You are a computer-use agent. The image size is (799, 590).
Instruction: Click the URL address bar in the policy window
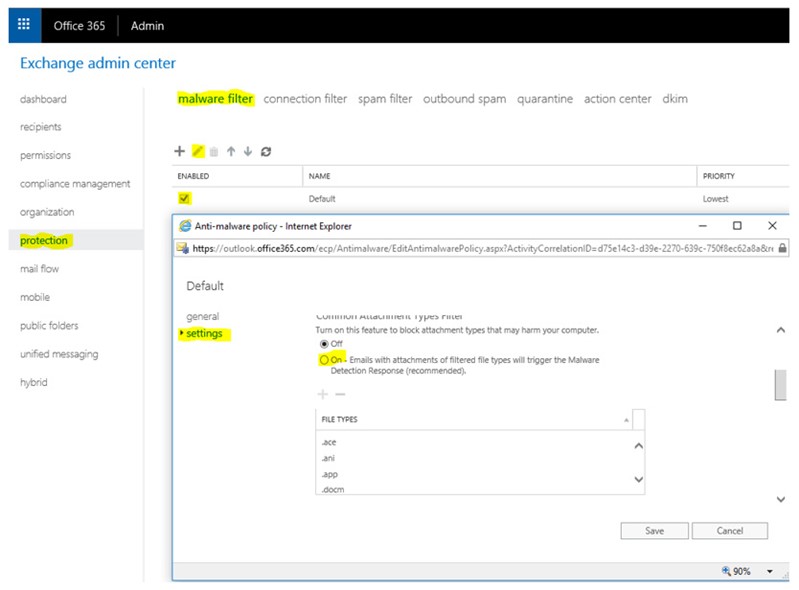point(480,248)
